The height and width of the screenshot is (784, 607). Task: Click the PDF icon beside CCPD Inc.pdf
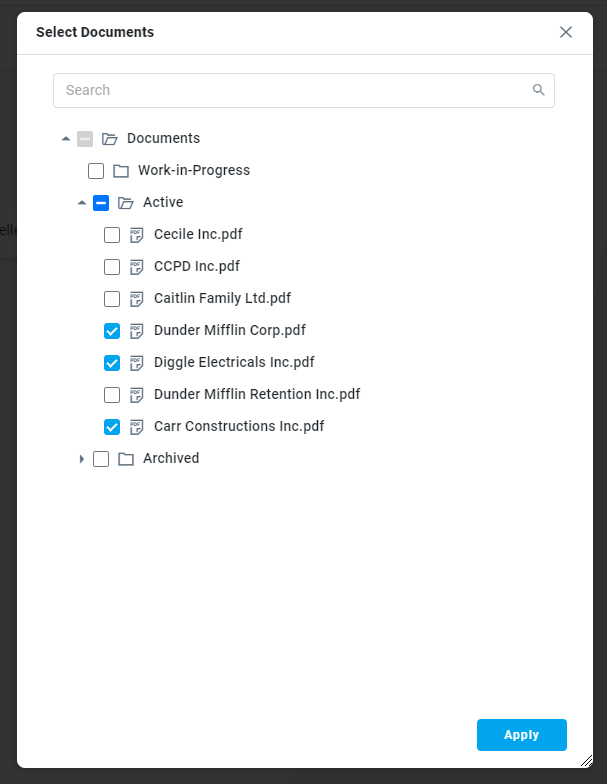[137, 267]
